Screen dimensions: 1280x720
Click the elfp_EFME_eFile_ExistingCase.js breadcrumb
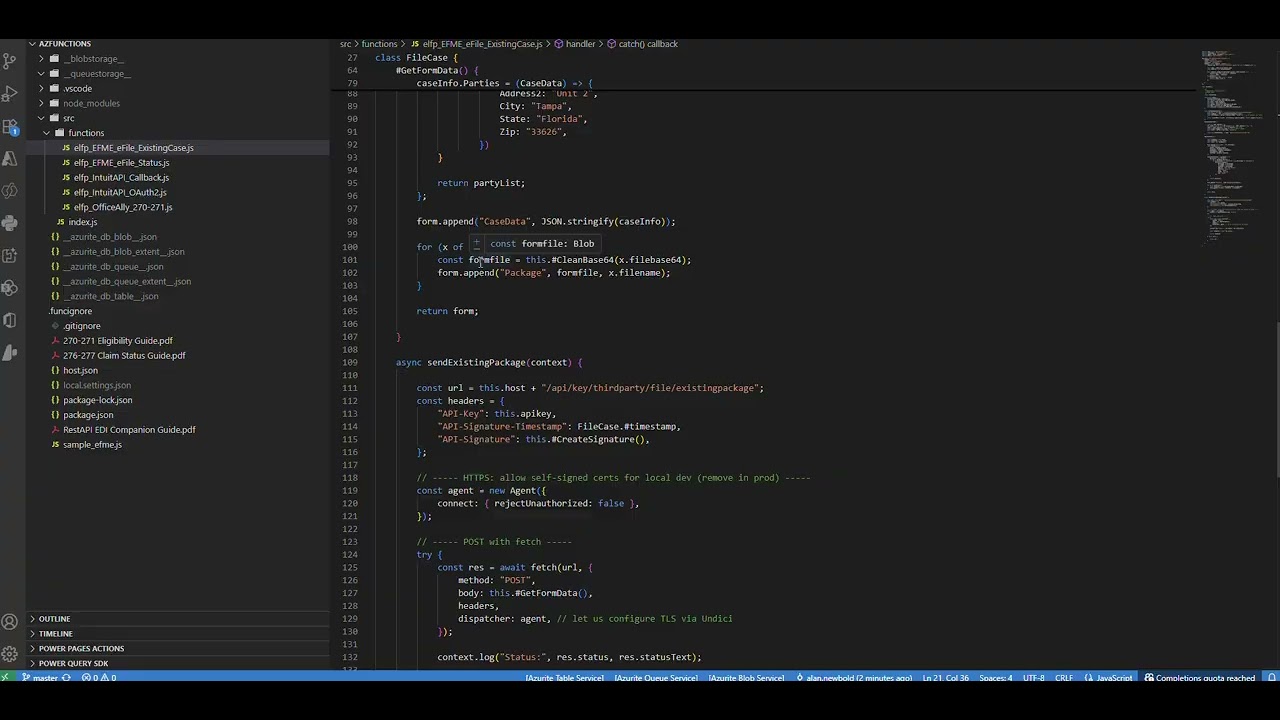(x=476, y=44)
